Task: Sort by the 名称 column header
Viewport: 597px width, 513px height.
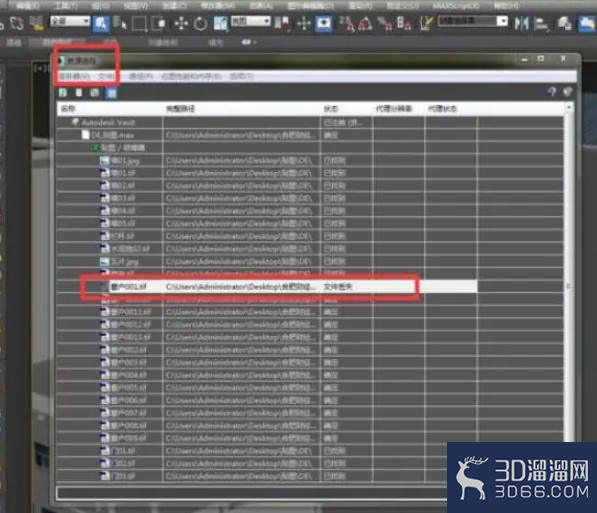Action: 110,109
